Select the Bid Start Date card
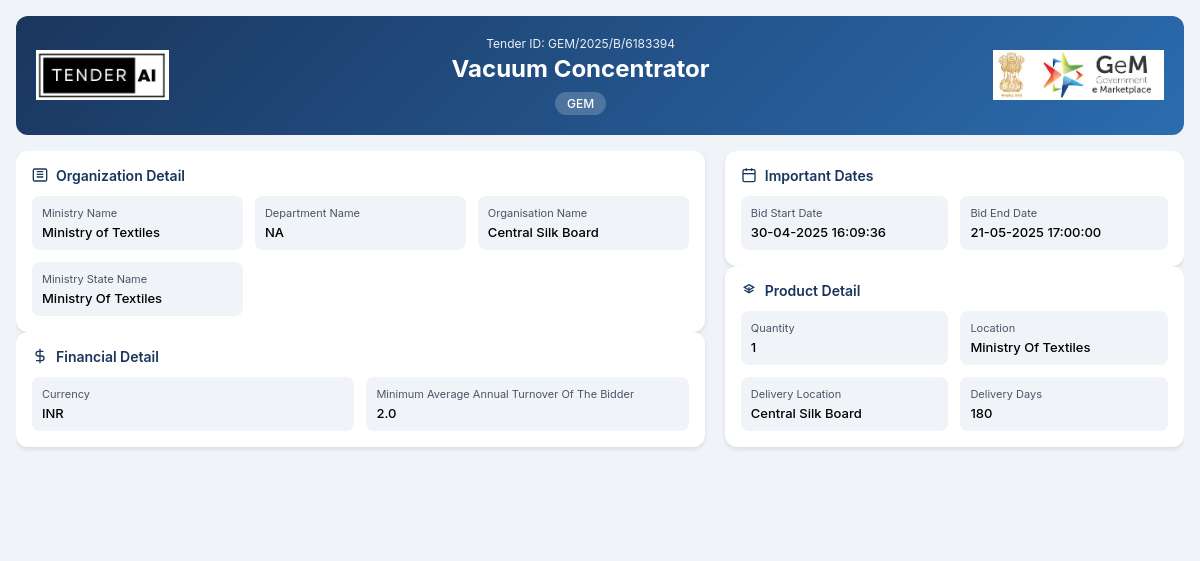 point(844,223)
